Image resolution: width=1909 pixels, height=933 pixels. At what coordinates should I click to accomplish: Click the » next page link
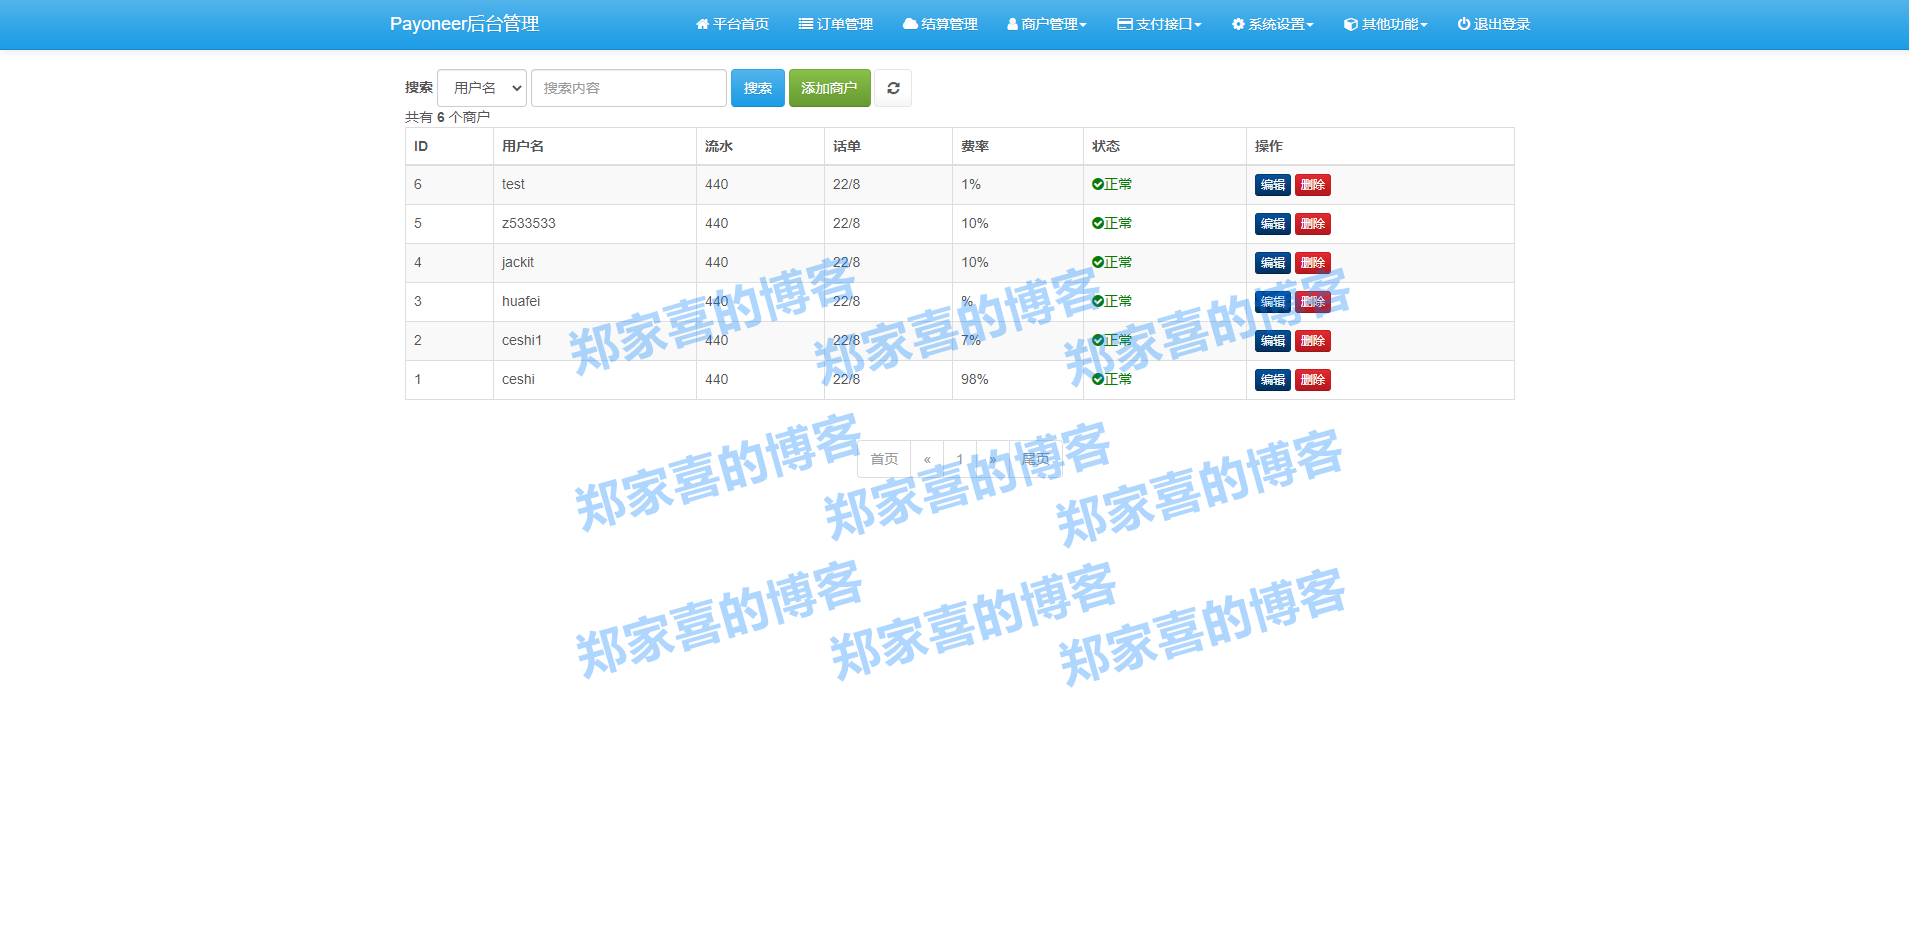coord(993,459)
